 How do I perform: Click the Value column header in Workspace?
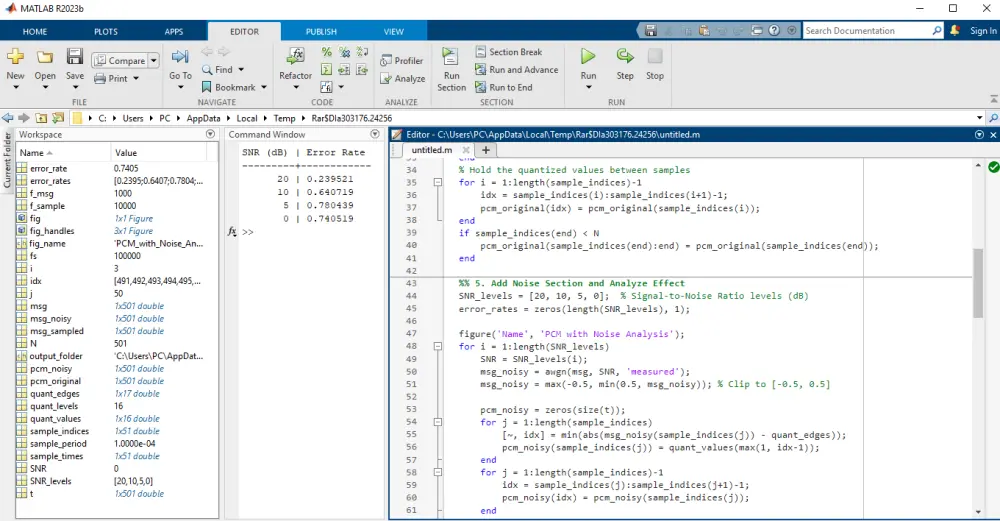pyautogui.click(x=159, y=152)
